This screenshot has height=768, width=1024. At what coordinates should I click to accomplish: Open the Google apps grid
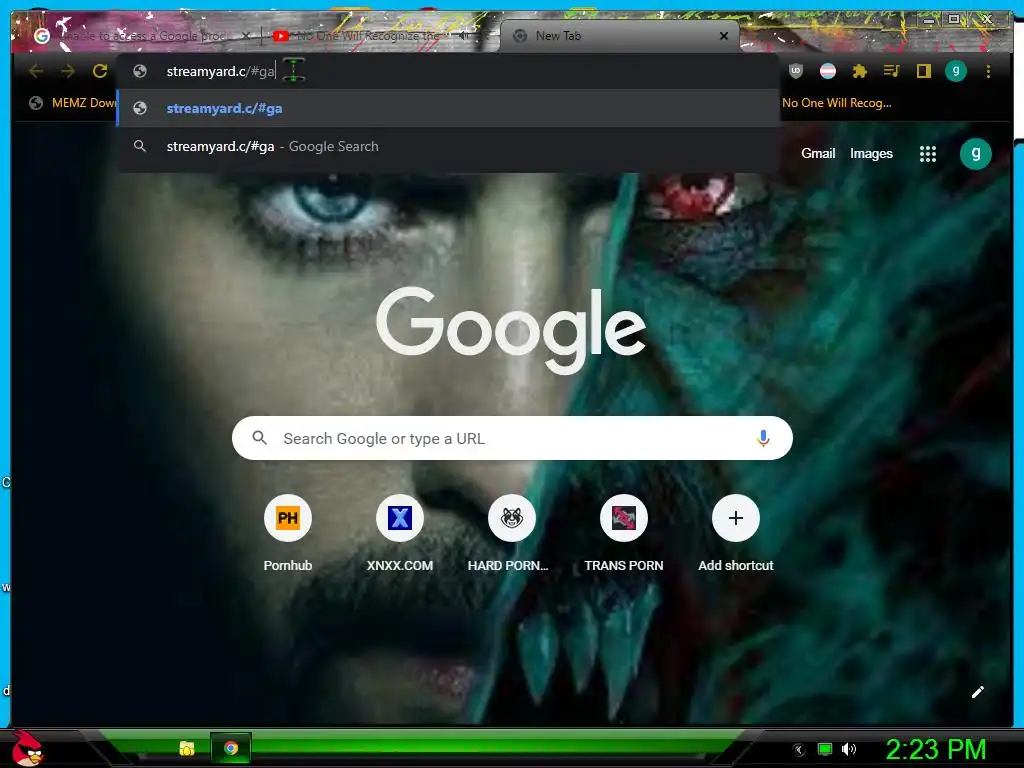pos(928,154)
